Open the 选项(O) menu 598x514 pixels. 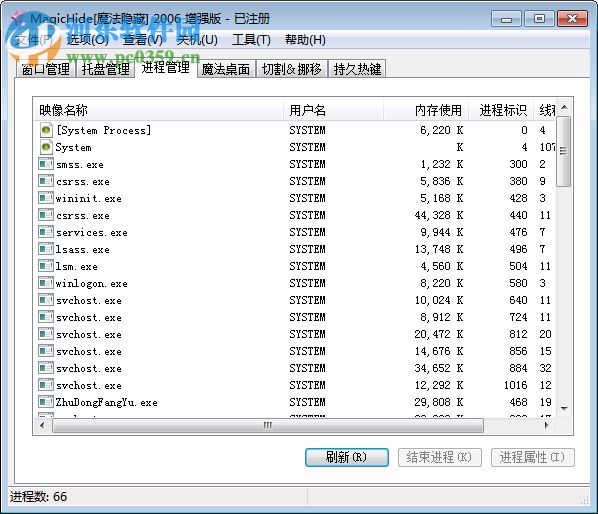[87, 40]
